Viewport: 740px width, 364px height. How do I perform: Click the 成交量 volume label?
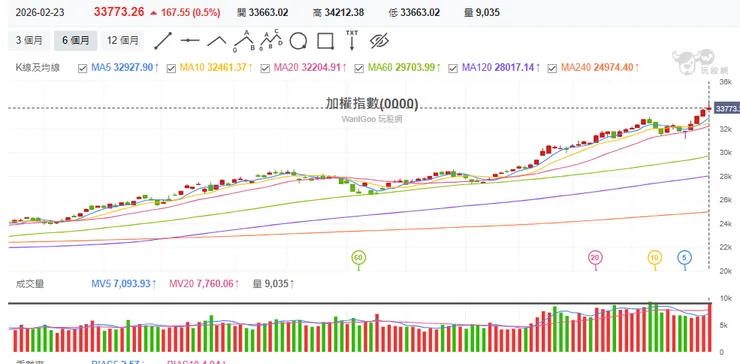(x=30, y=284)
